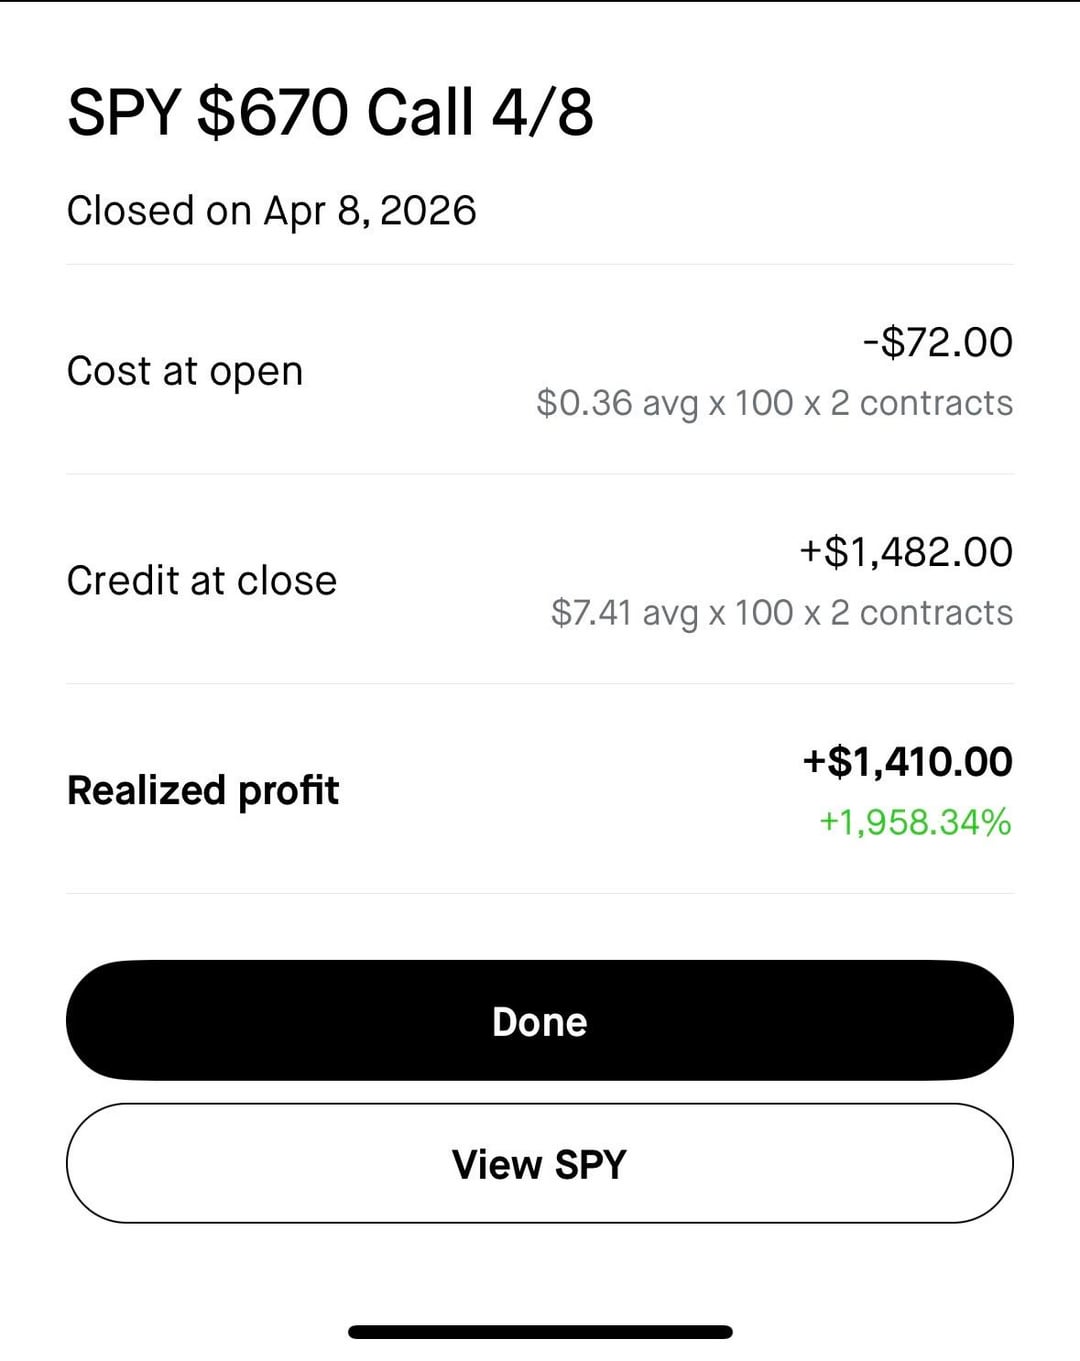Tap the Cost at open label
Viewport: 1080px width, 1361px height.
[x=184, y=371]
